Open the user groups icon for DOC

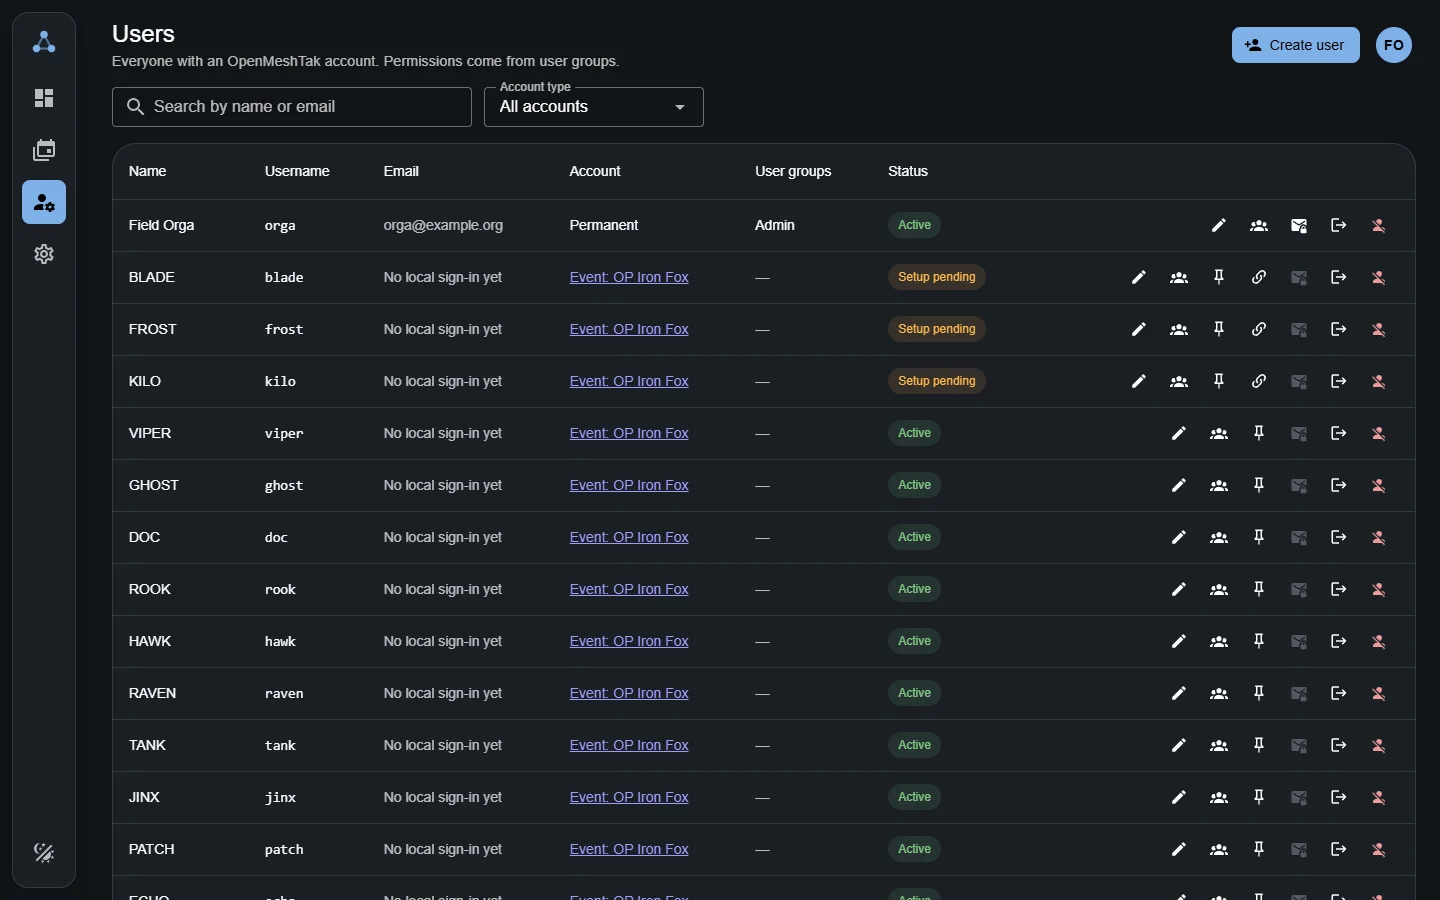coord(1220,538)
